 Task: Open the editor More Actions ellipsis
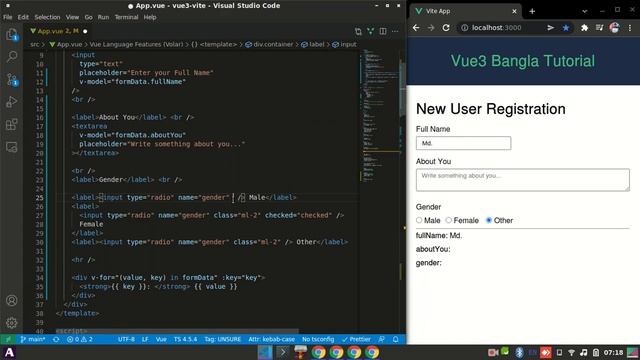(395, 31)
